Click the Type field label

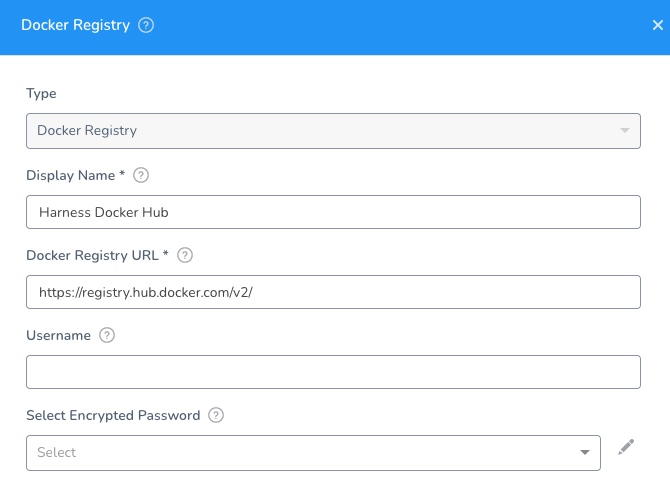coord(41,94)
